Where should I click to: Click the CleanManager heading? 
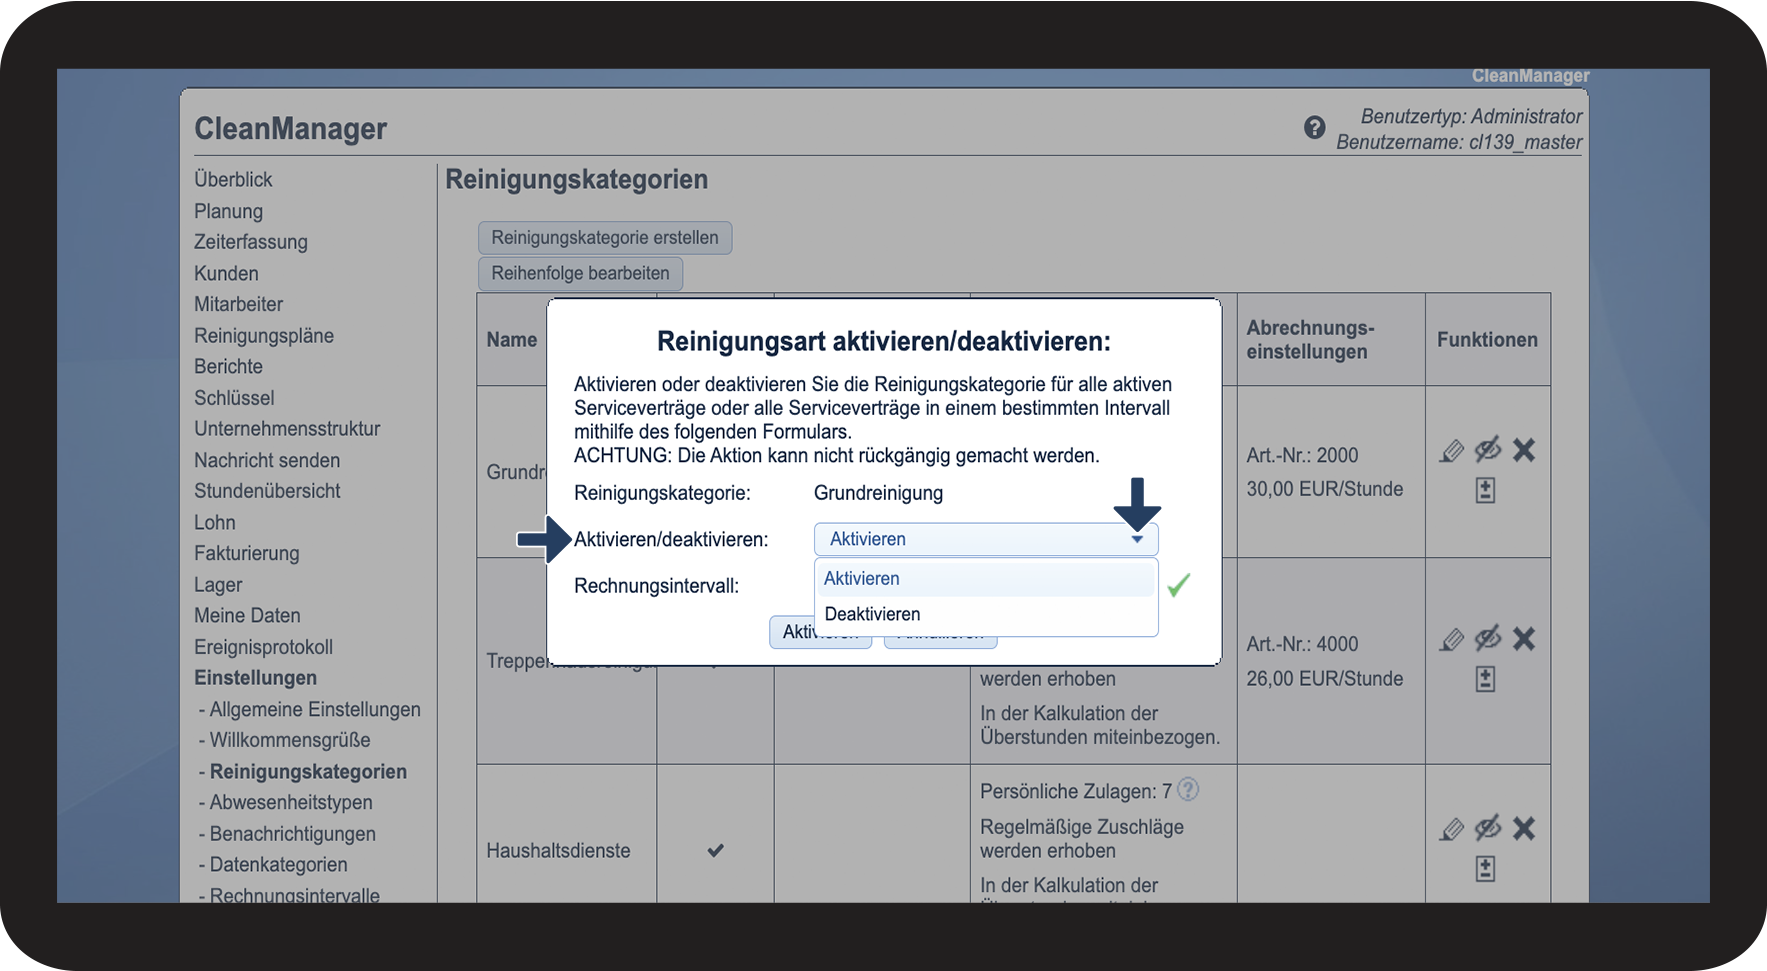point(290,129)
